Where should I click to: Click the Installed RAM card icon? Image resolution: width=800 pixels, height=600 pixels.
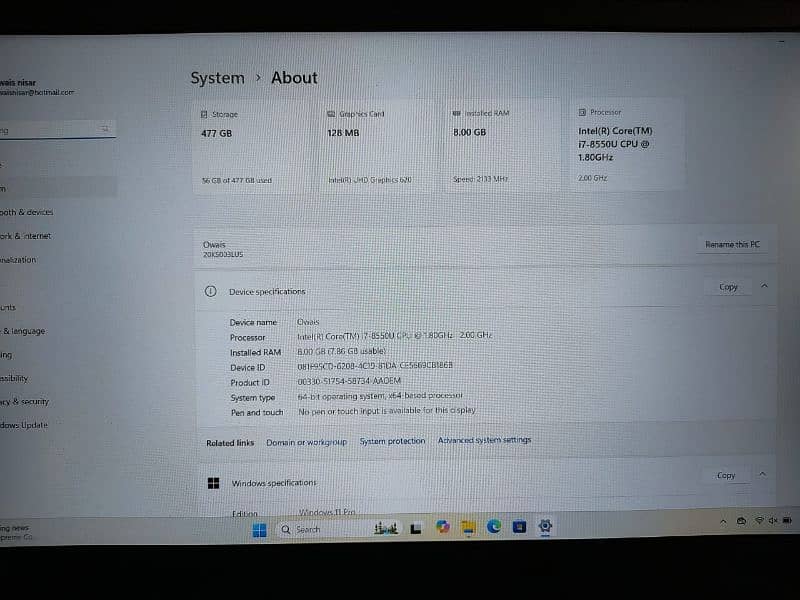(x=457, y=113)
